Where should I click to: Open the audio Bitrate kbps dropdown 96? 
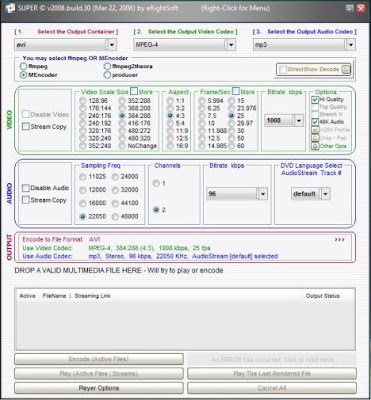pyautogui.click(x=237, y=194)
